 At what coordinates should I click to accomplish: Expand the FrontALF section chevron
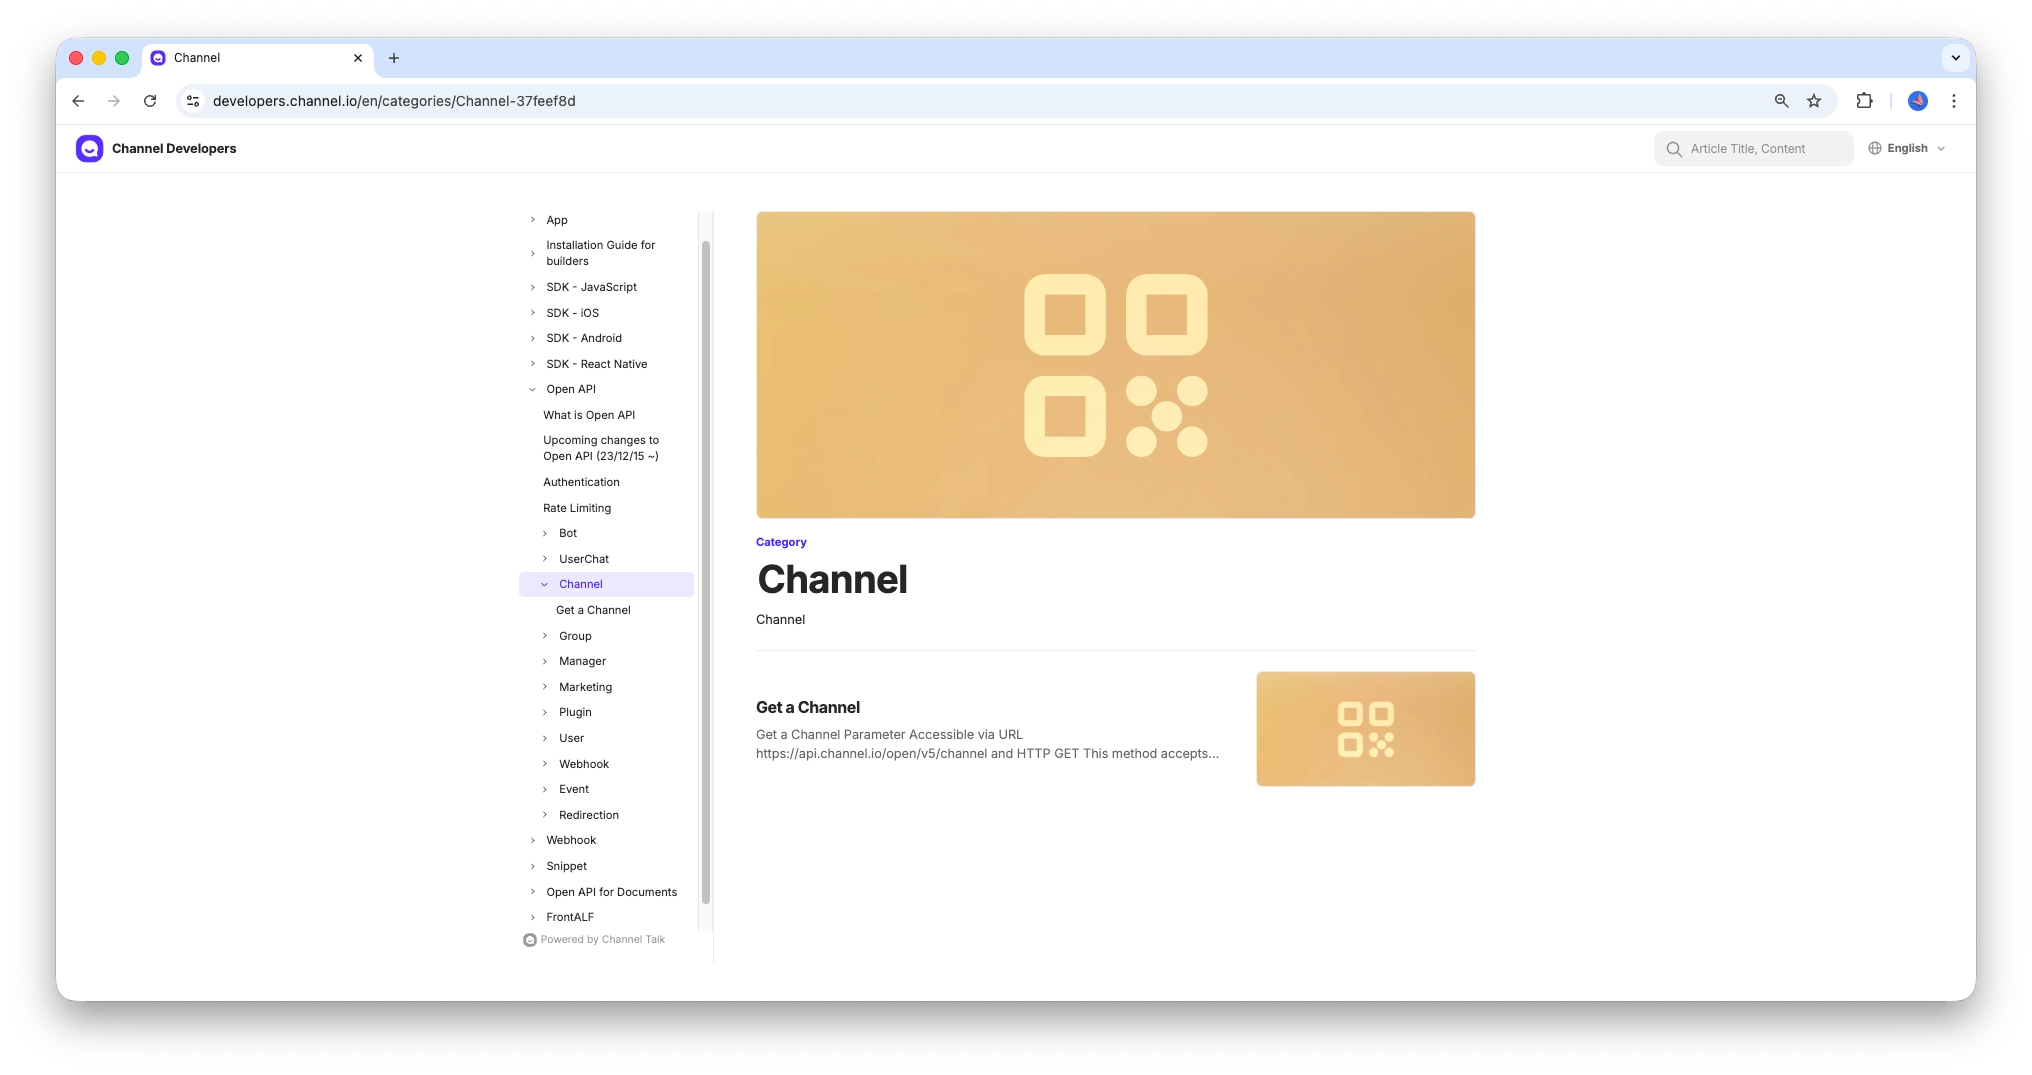pyautogui.click(x=533, y=917)
